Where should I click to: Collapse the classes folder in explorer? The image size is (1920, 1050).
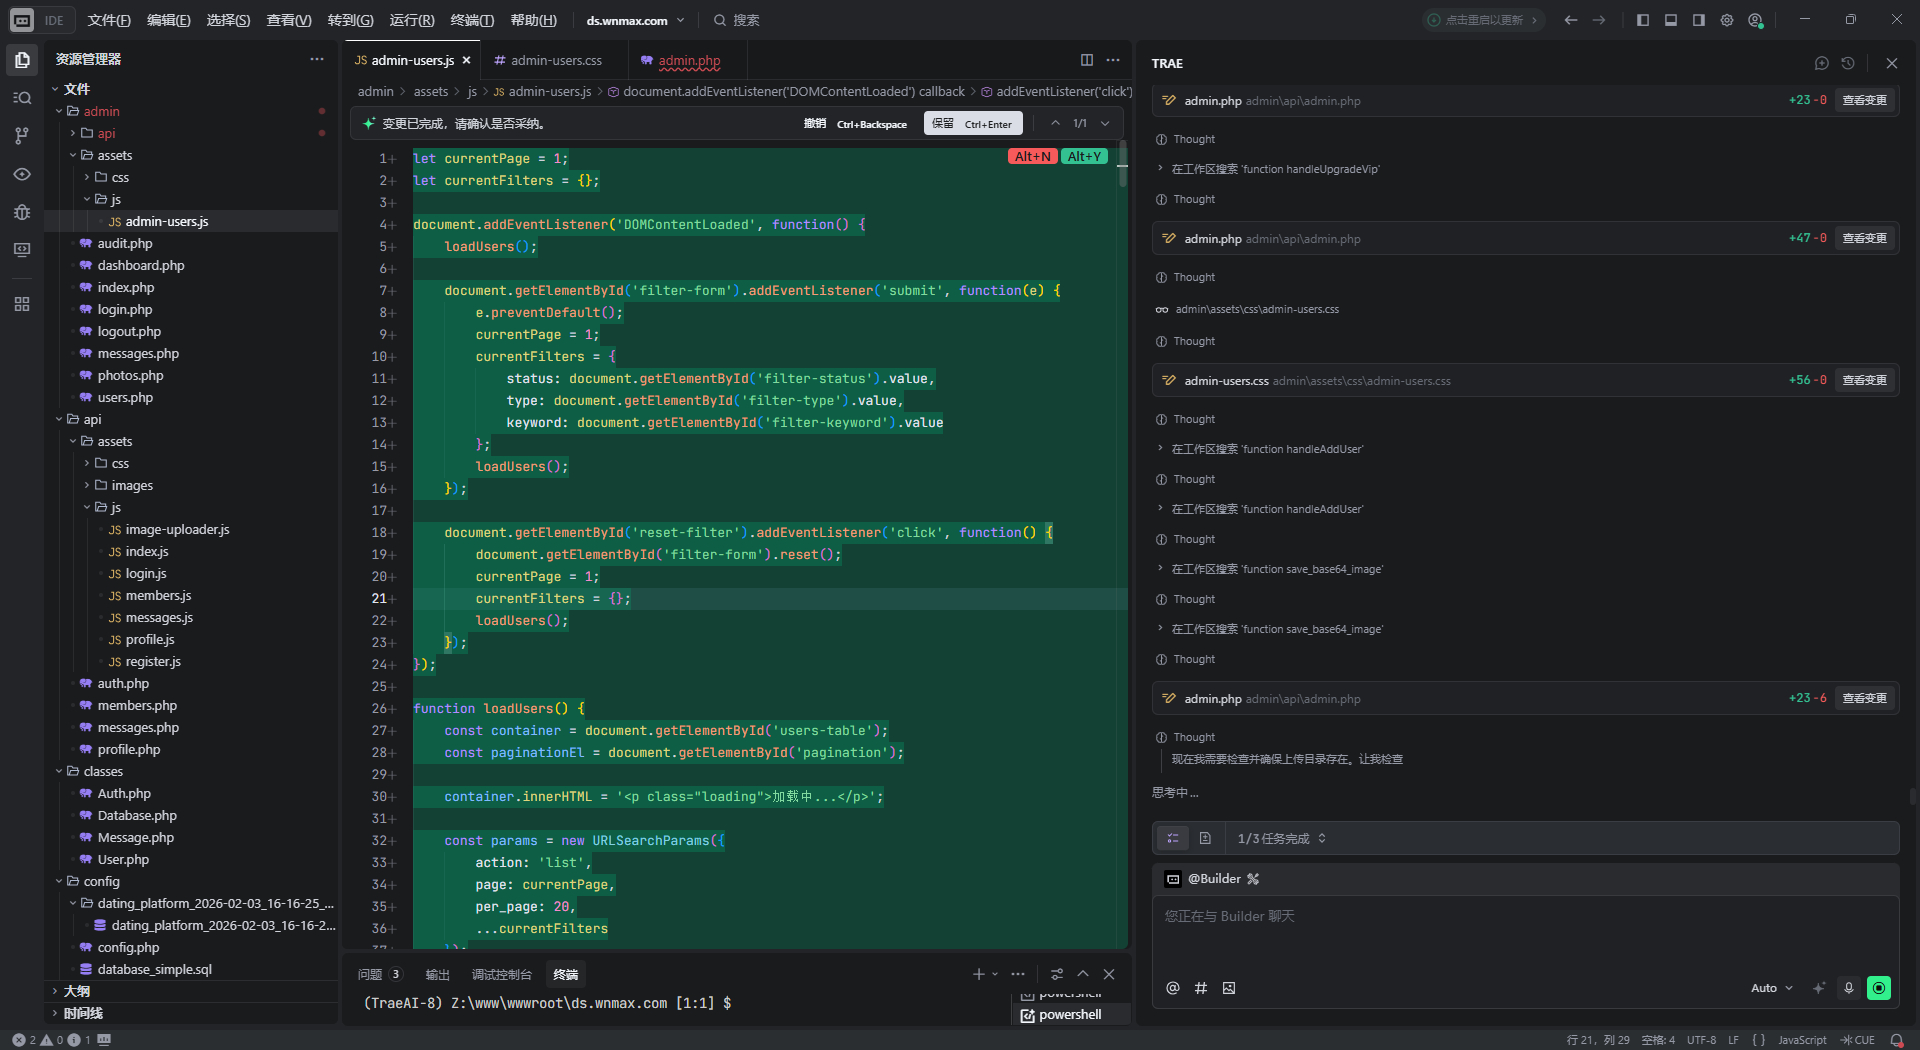click(x=102, y=771)
